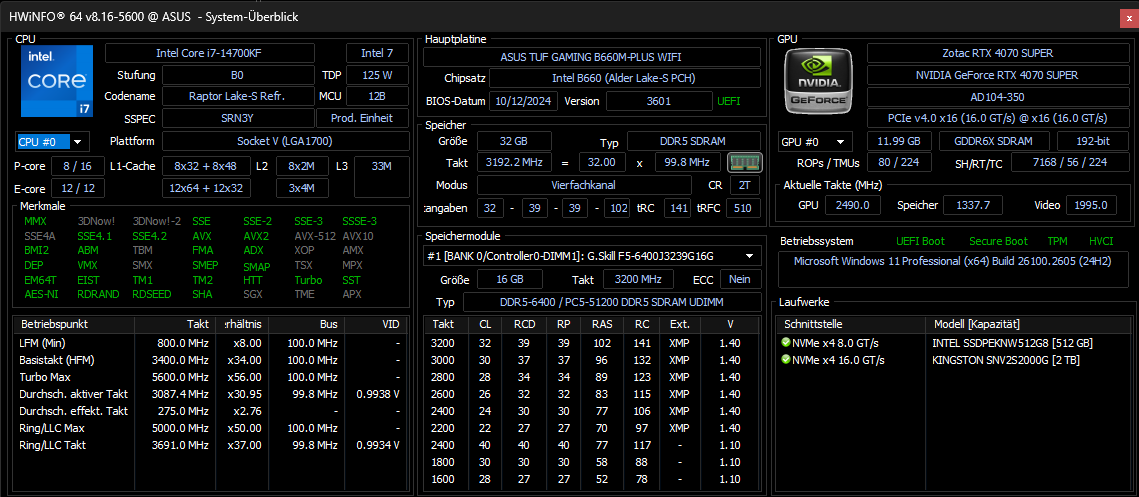Click the green memory module icon
Screen dimensions: 1139x497
click(x=745, y=162)
